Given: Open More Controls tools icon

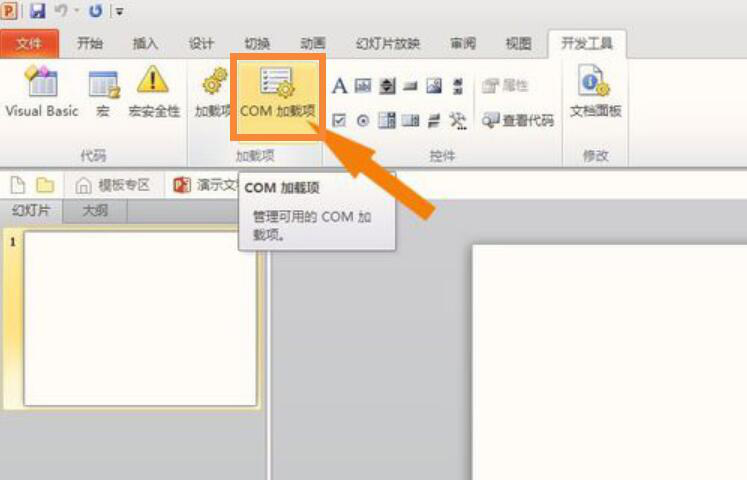Looking at the screenshot, I should pyautogui.click(x=458, y=120).
